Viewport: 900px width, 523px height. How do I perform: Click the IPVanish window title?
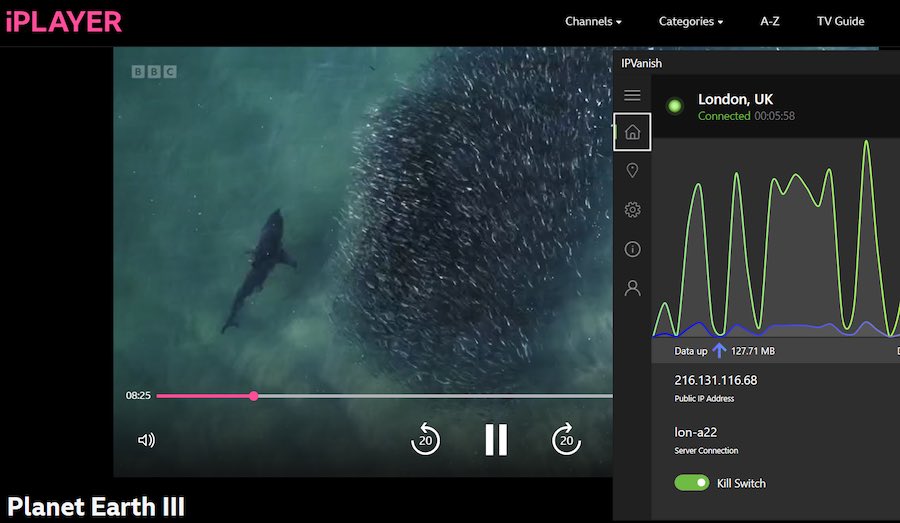(x=641, y=63)
